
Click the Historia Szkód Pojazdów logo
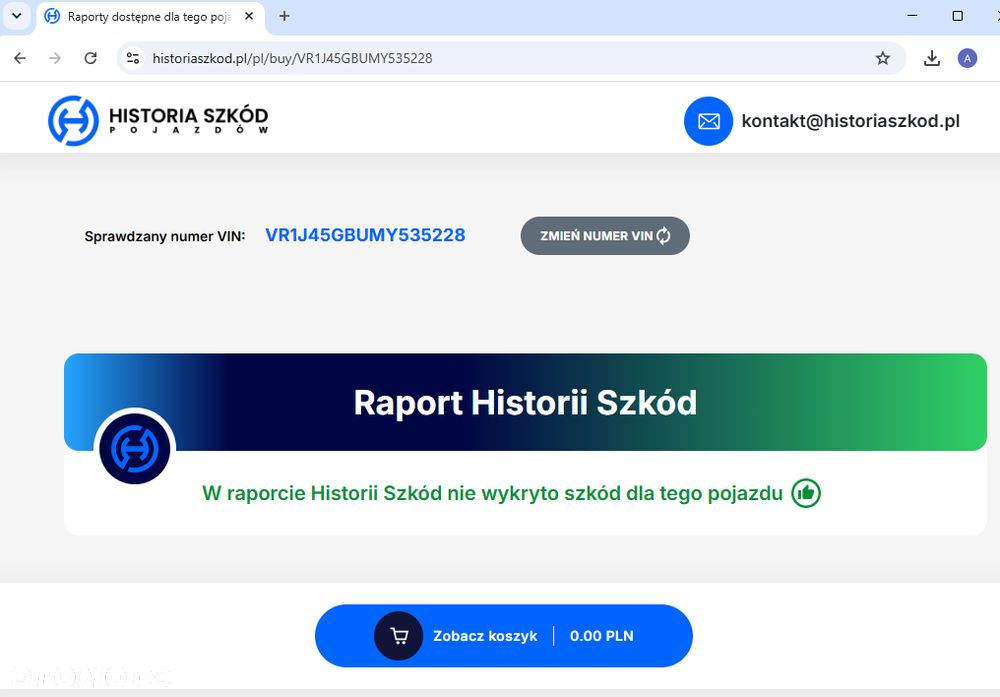158,121
